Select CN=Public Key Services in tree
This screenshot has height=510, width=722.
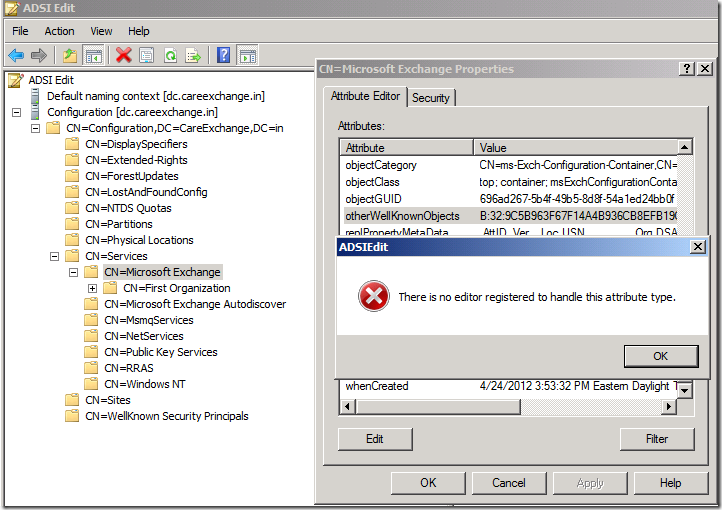(161, 352)
